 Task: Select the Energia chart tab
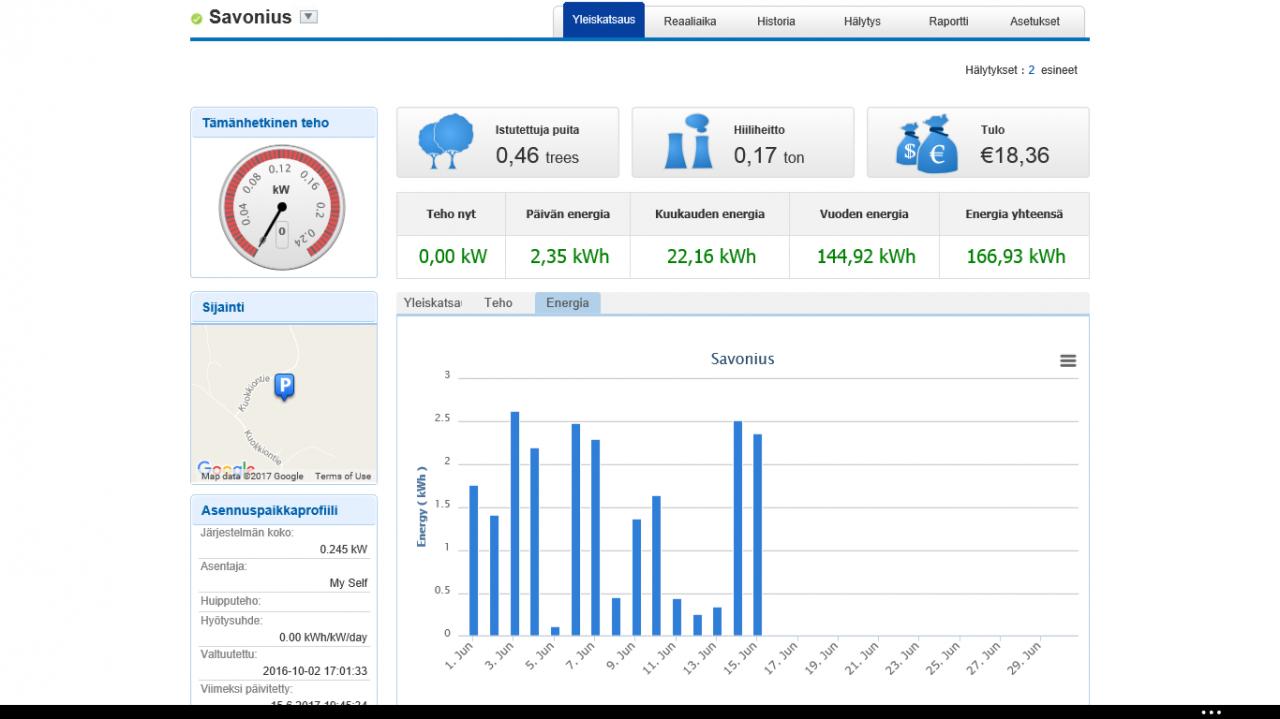coord(567,303)
